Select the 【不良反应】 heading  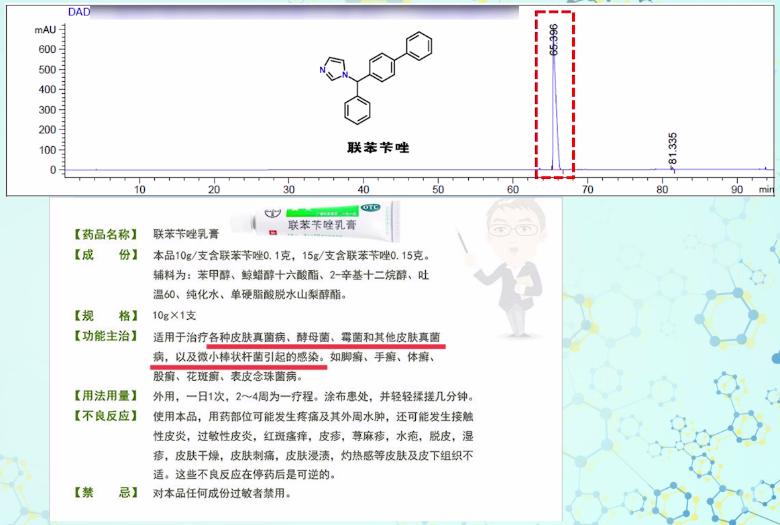tap(105, 416)
